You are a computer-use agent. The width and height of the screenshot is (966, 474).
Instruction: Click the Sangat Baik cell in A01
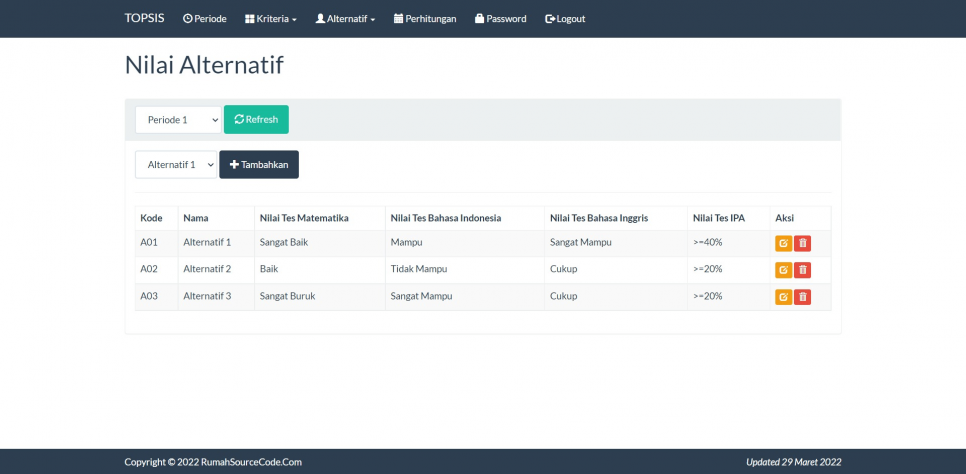point(284,243)
